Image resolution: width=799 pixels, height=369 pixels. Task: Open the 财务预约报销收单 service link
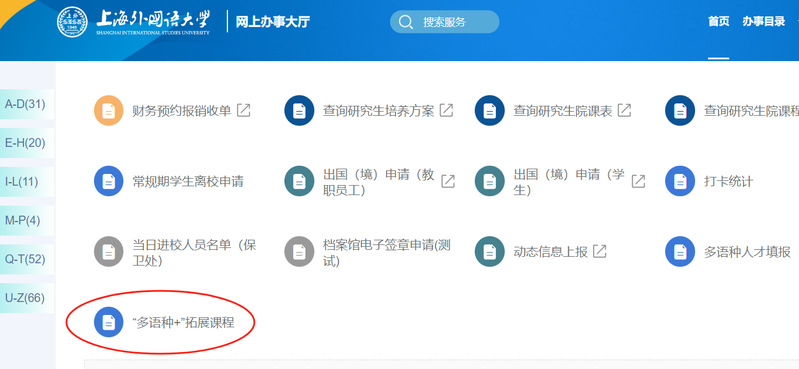[x=182, y=110]
